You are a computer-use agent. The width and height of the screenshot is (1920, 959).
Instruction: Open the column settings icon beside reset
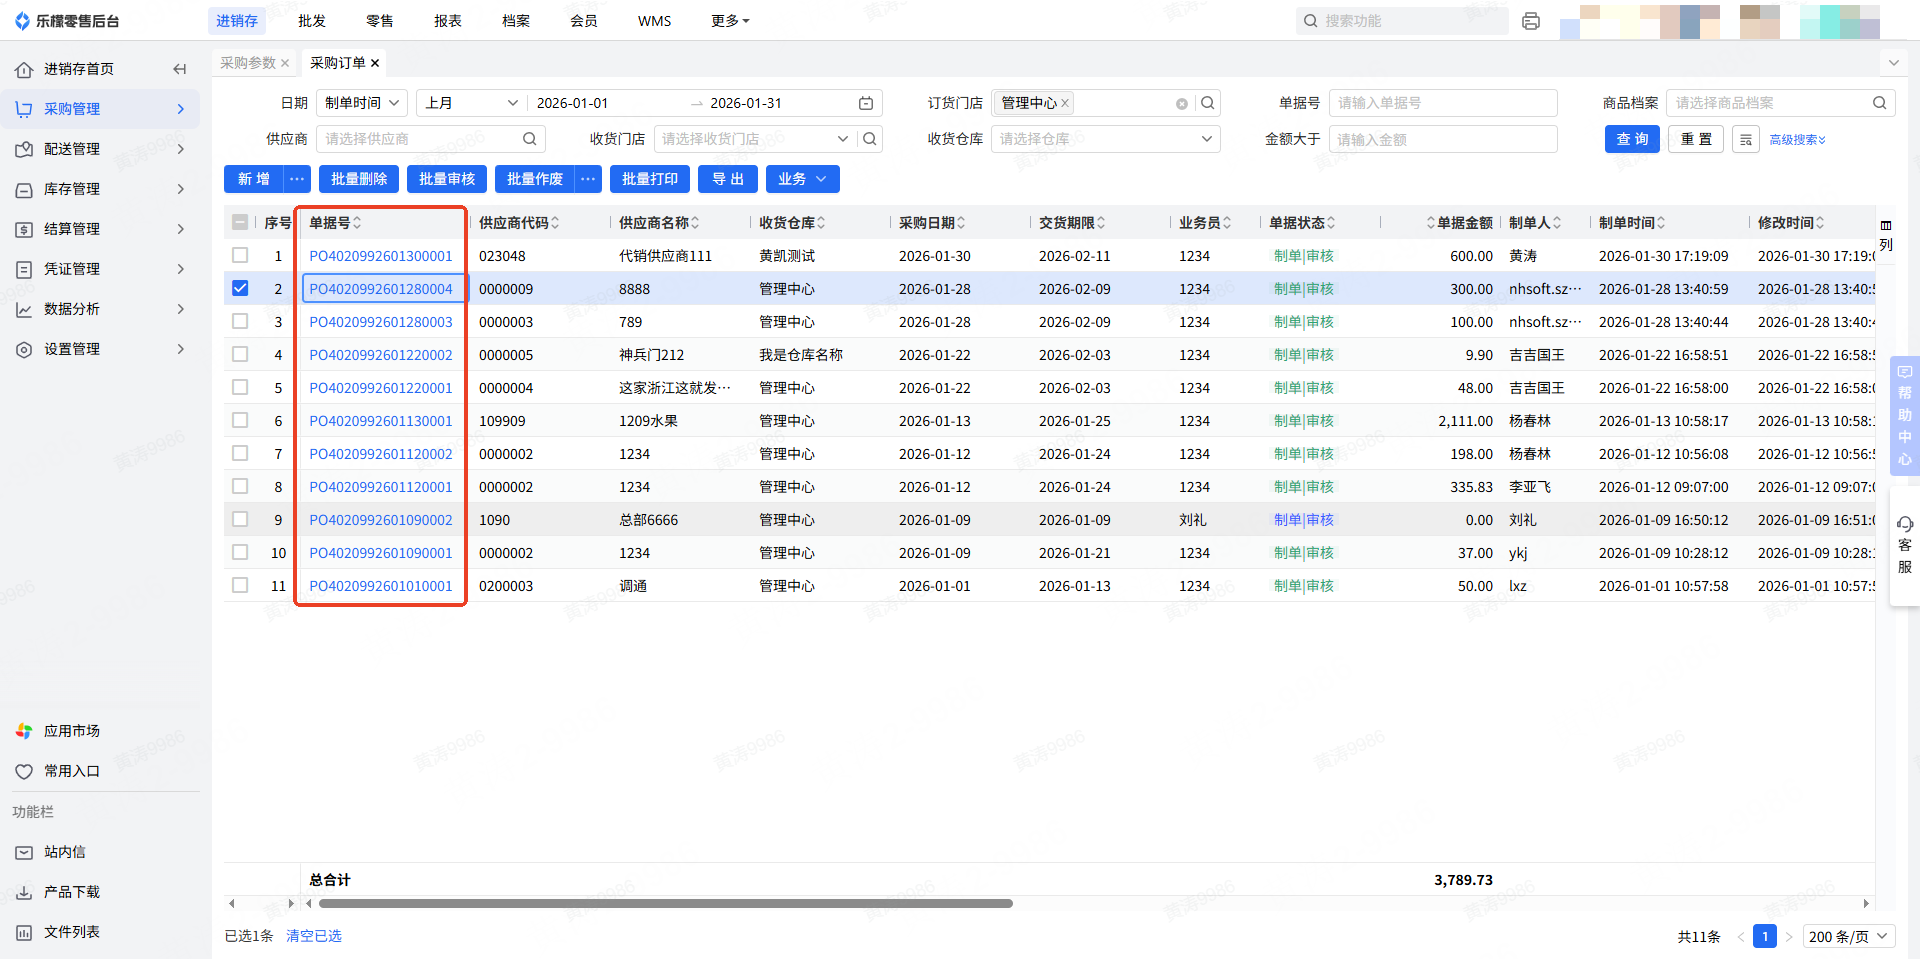(1745, 139)
